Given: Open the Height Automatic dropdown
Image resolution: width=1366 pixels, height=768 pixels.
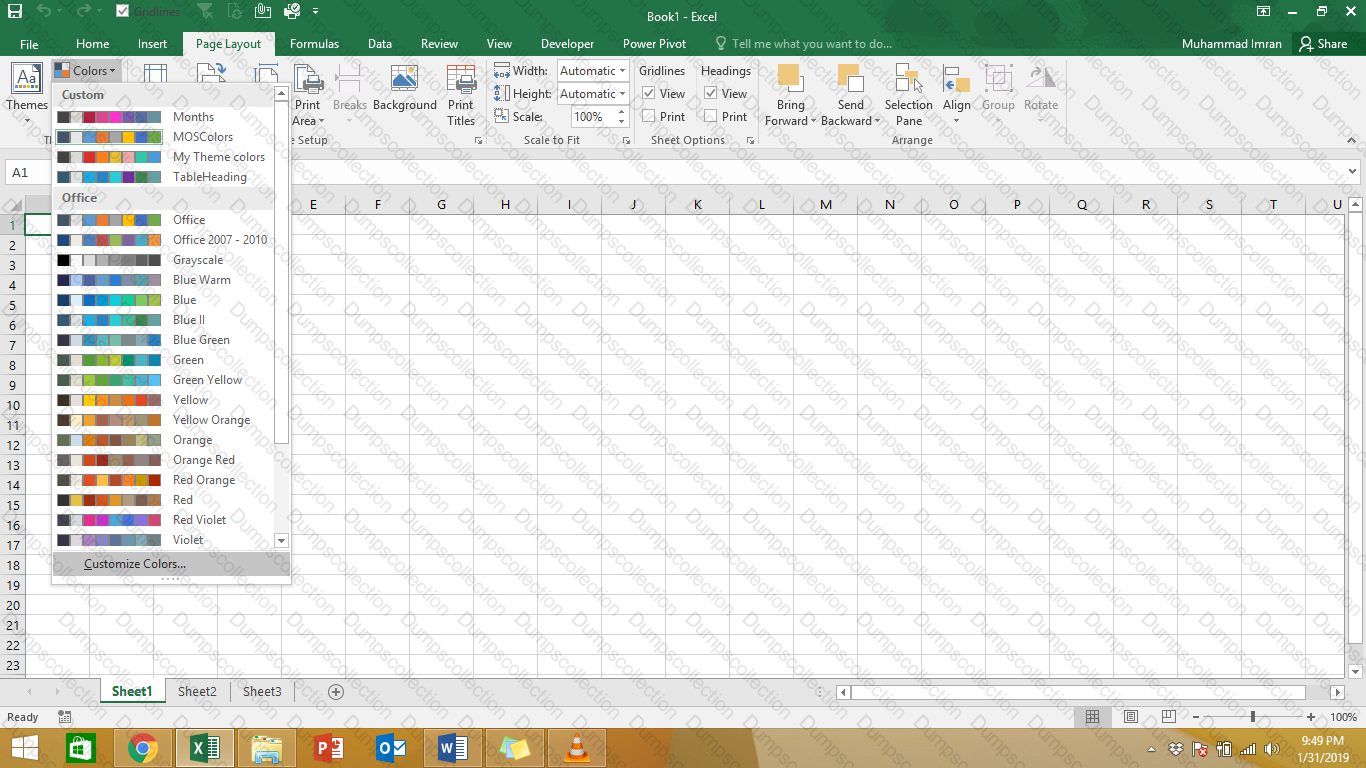Looking at the screenshot, I should coord(622,94).
